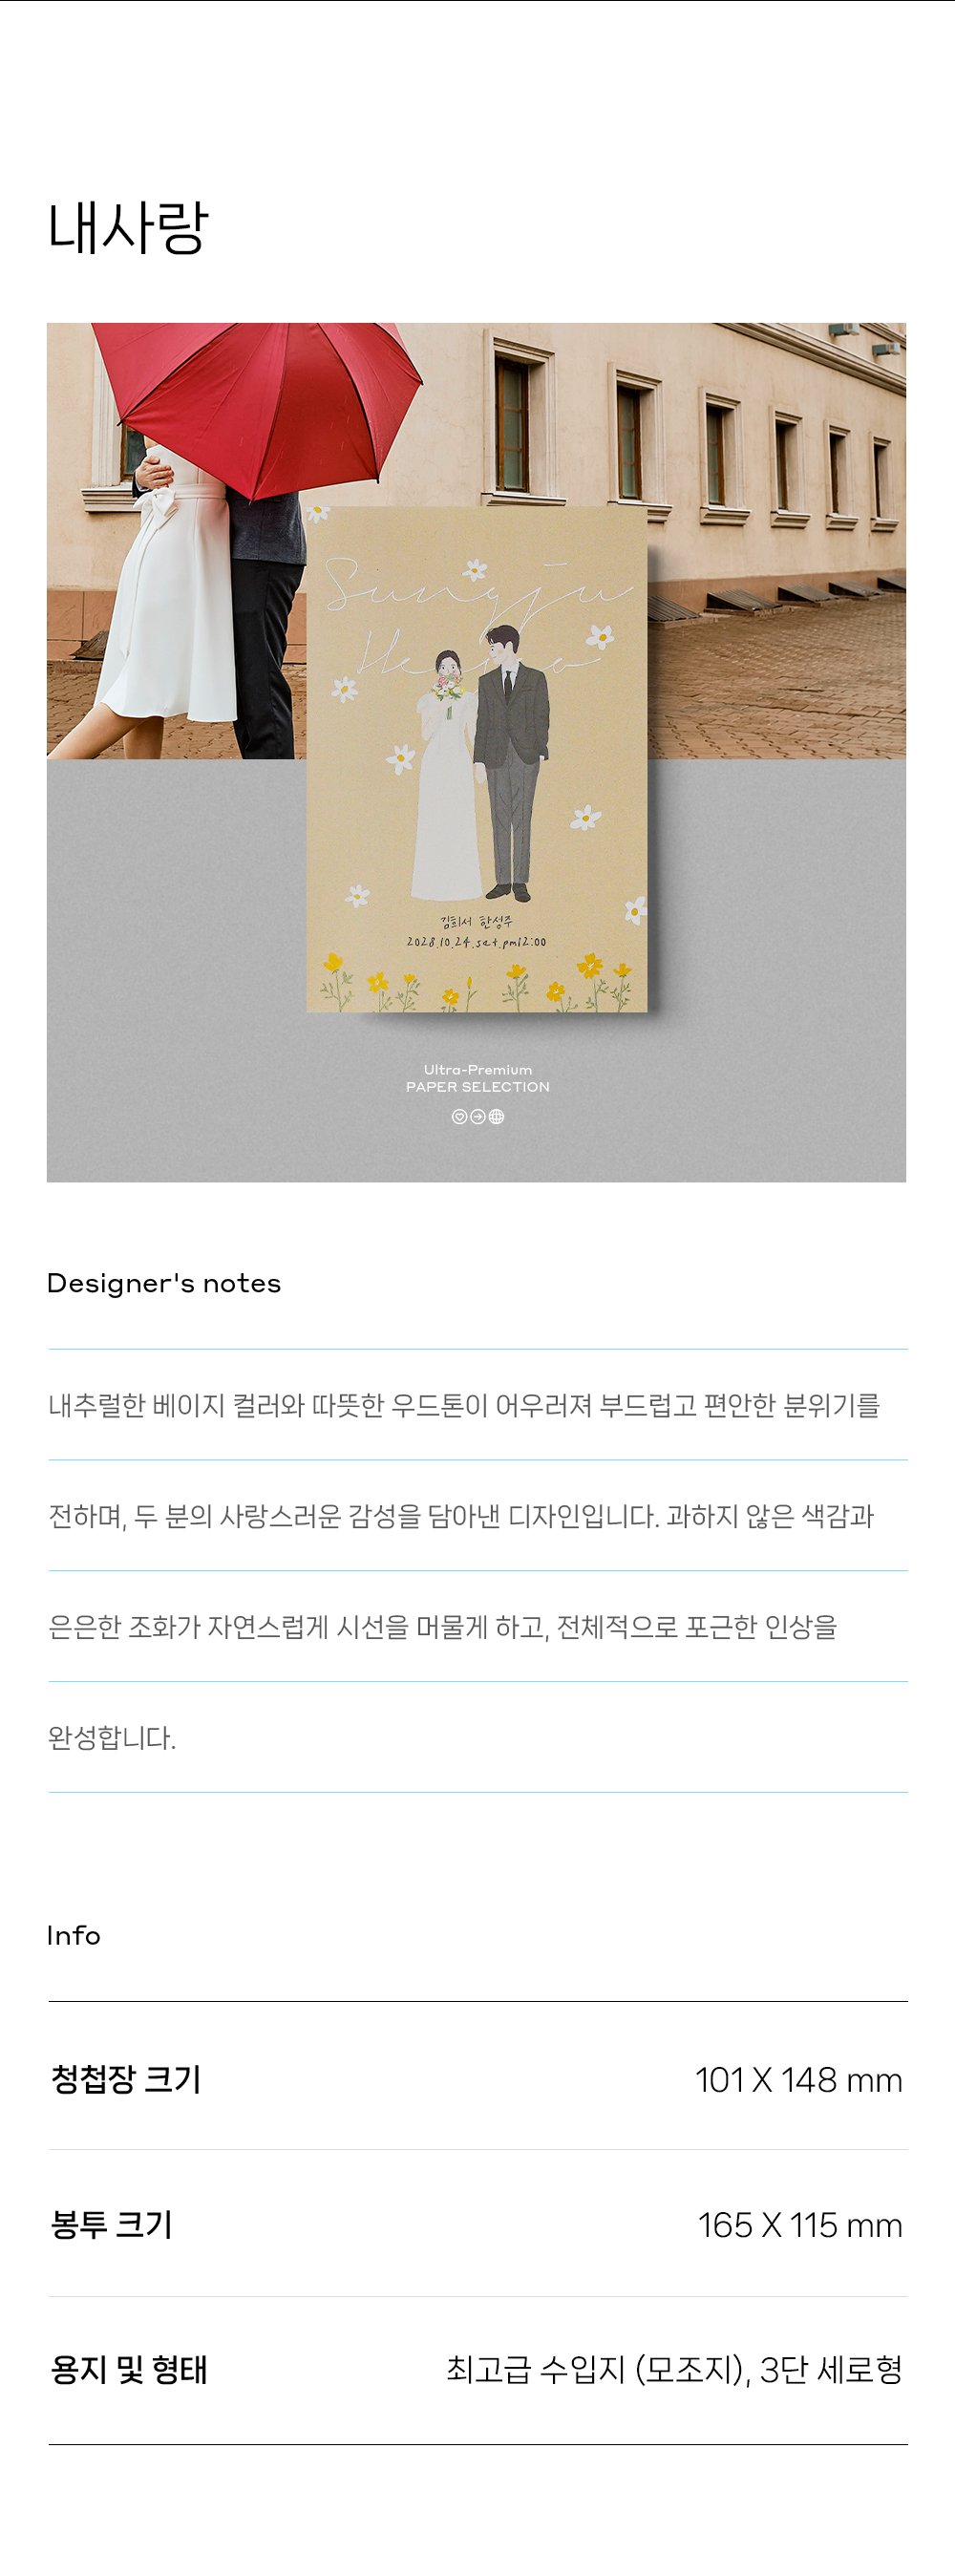Click the Designer's notes heading
This screenshot has height=2576, width=955.
pos(164,1283)
